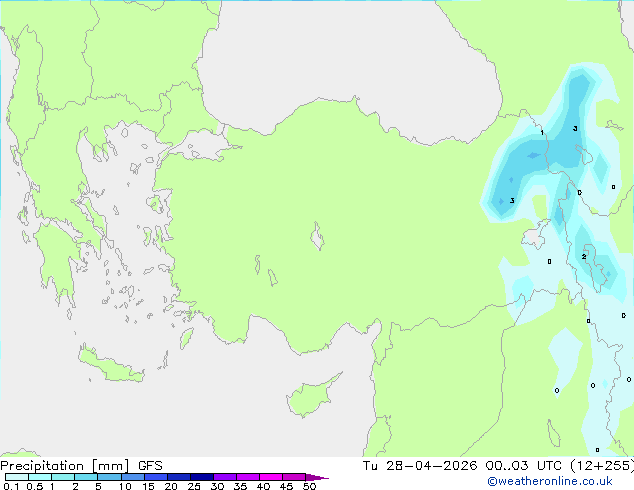634x490 pixels.
Task: Select the 45–50 mm legend color
Action: pos(294,477)
